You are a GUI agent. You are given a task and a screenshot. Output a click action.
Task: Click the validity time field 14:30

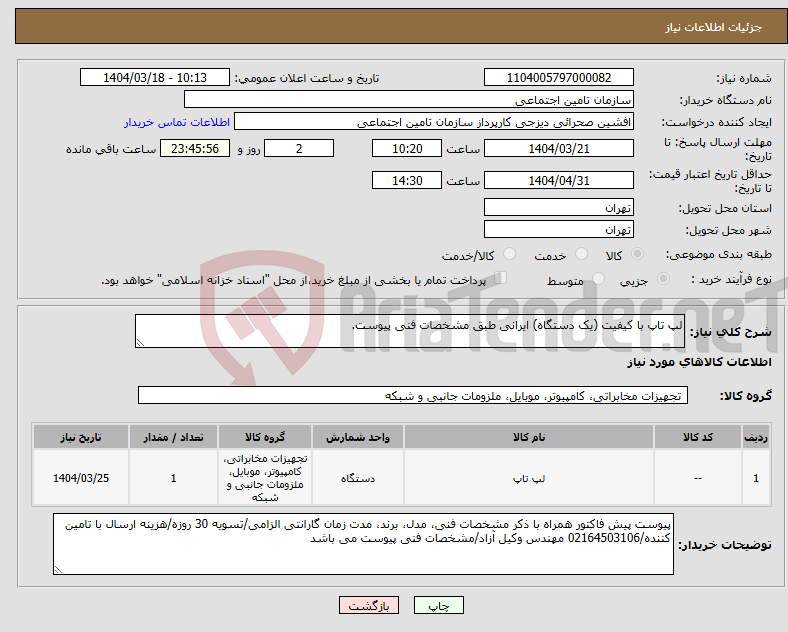[x=407, y=180]
